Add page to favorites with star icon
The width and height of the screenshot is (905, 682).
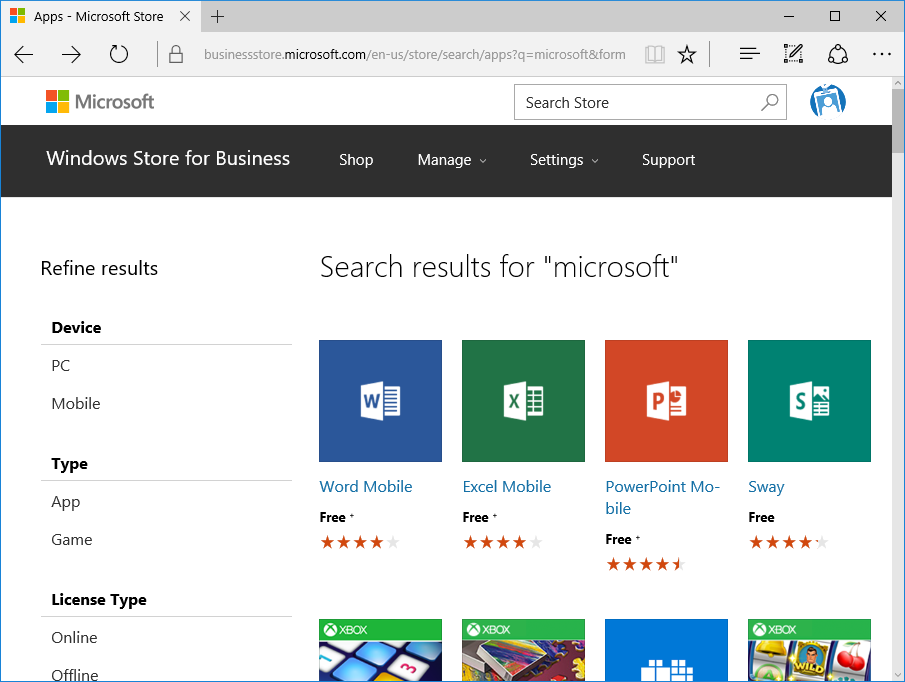click(687, 54)
